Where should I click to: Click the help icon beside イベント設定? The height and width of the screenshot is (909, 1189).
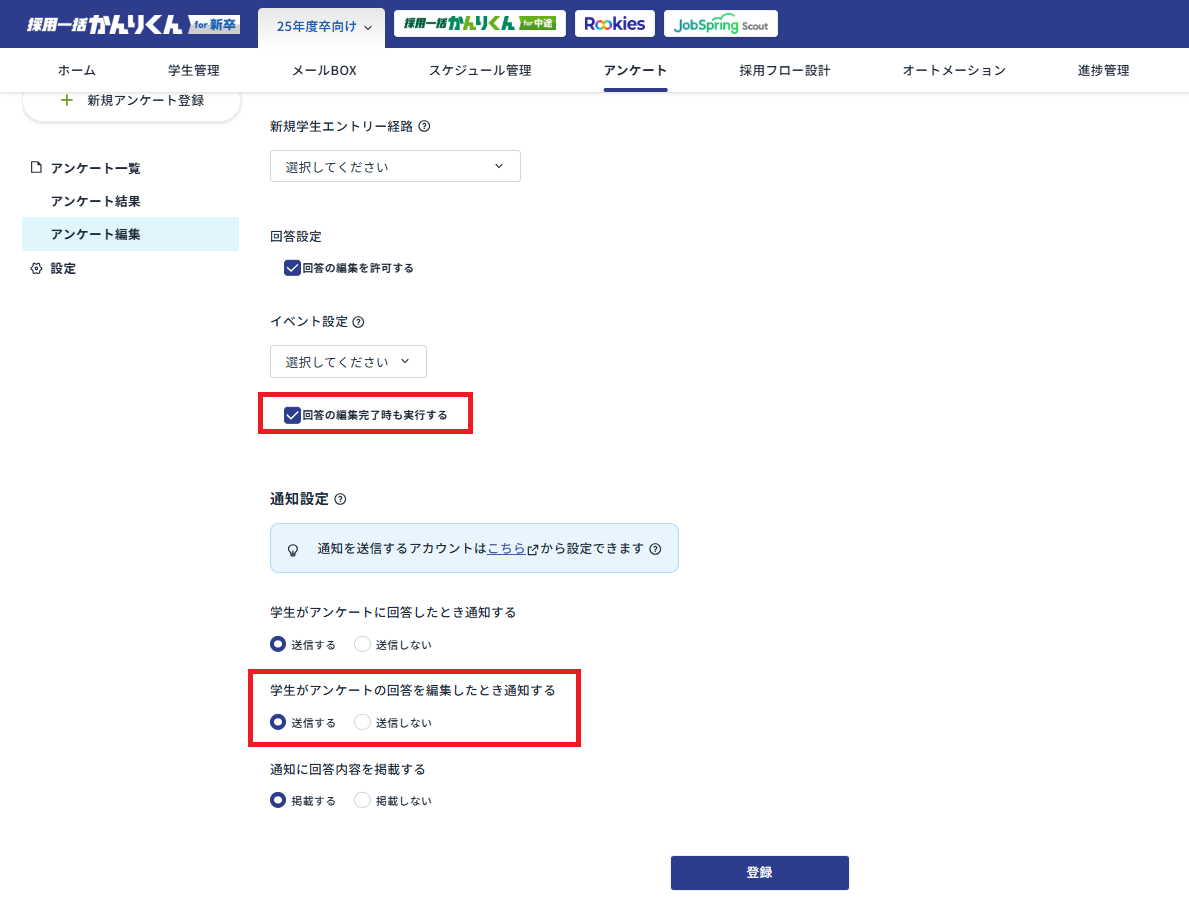coord(357,321)
